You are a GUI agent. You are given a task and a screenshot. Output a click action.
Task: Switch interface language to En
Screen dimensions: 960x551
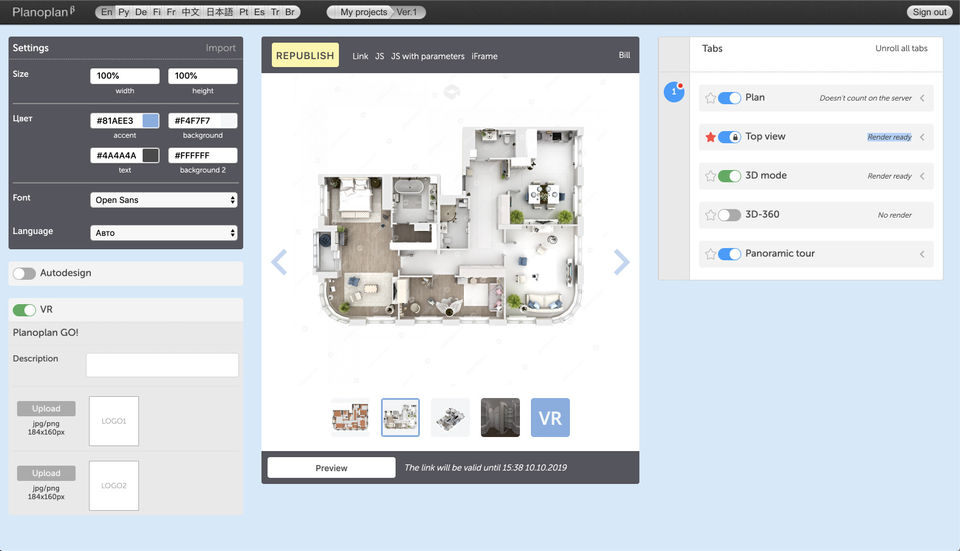click(x=107, y=12)
